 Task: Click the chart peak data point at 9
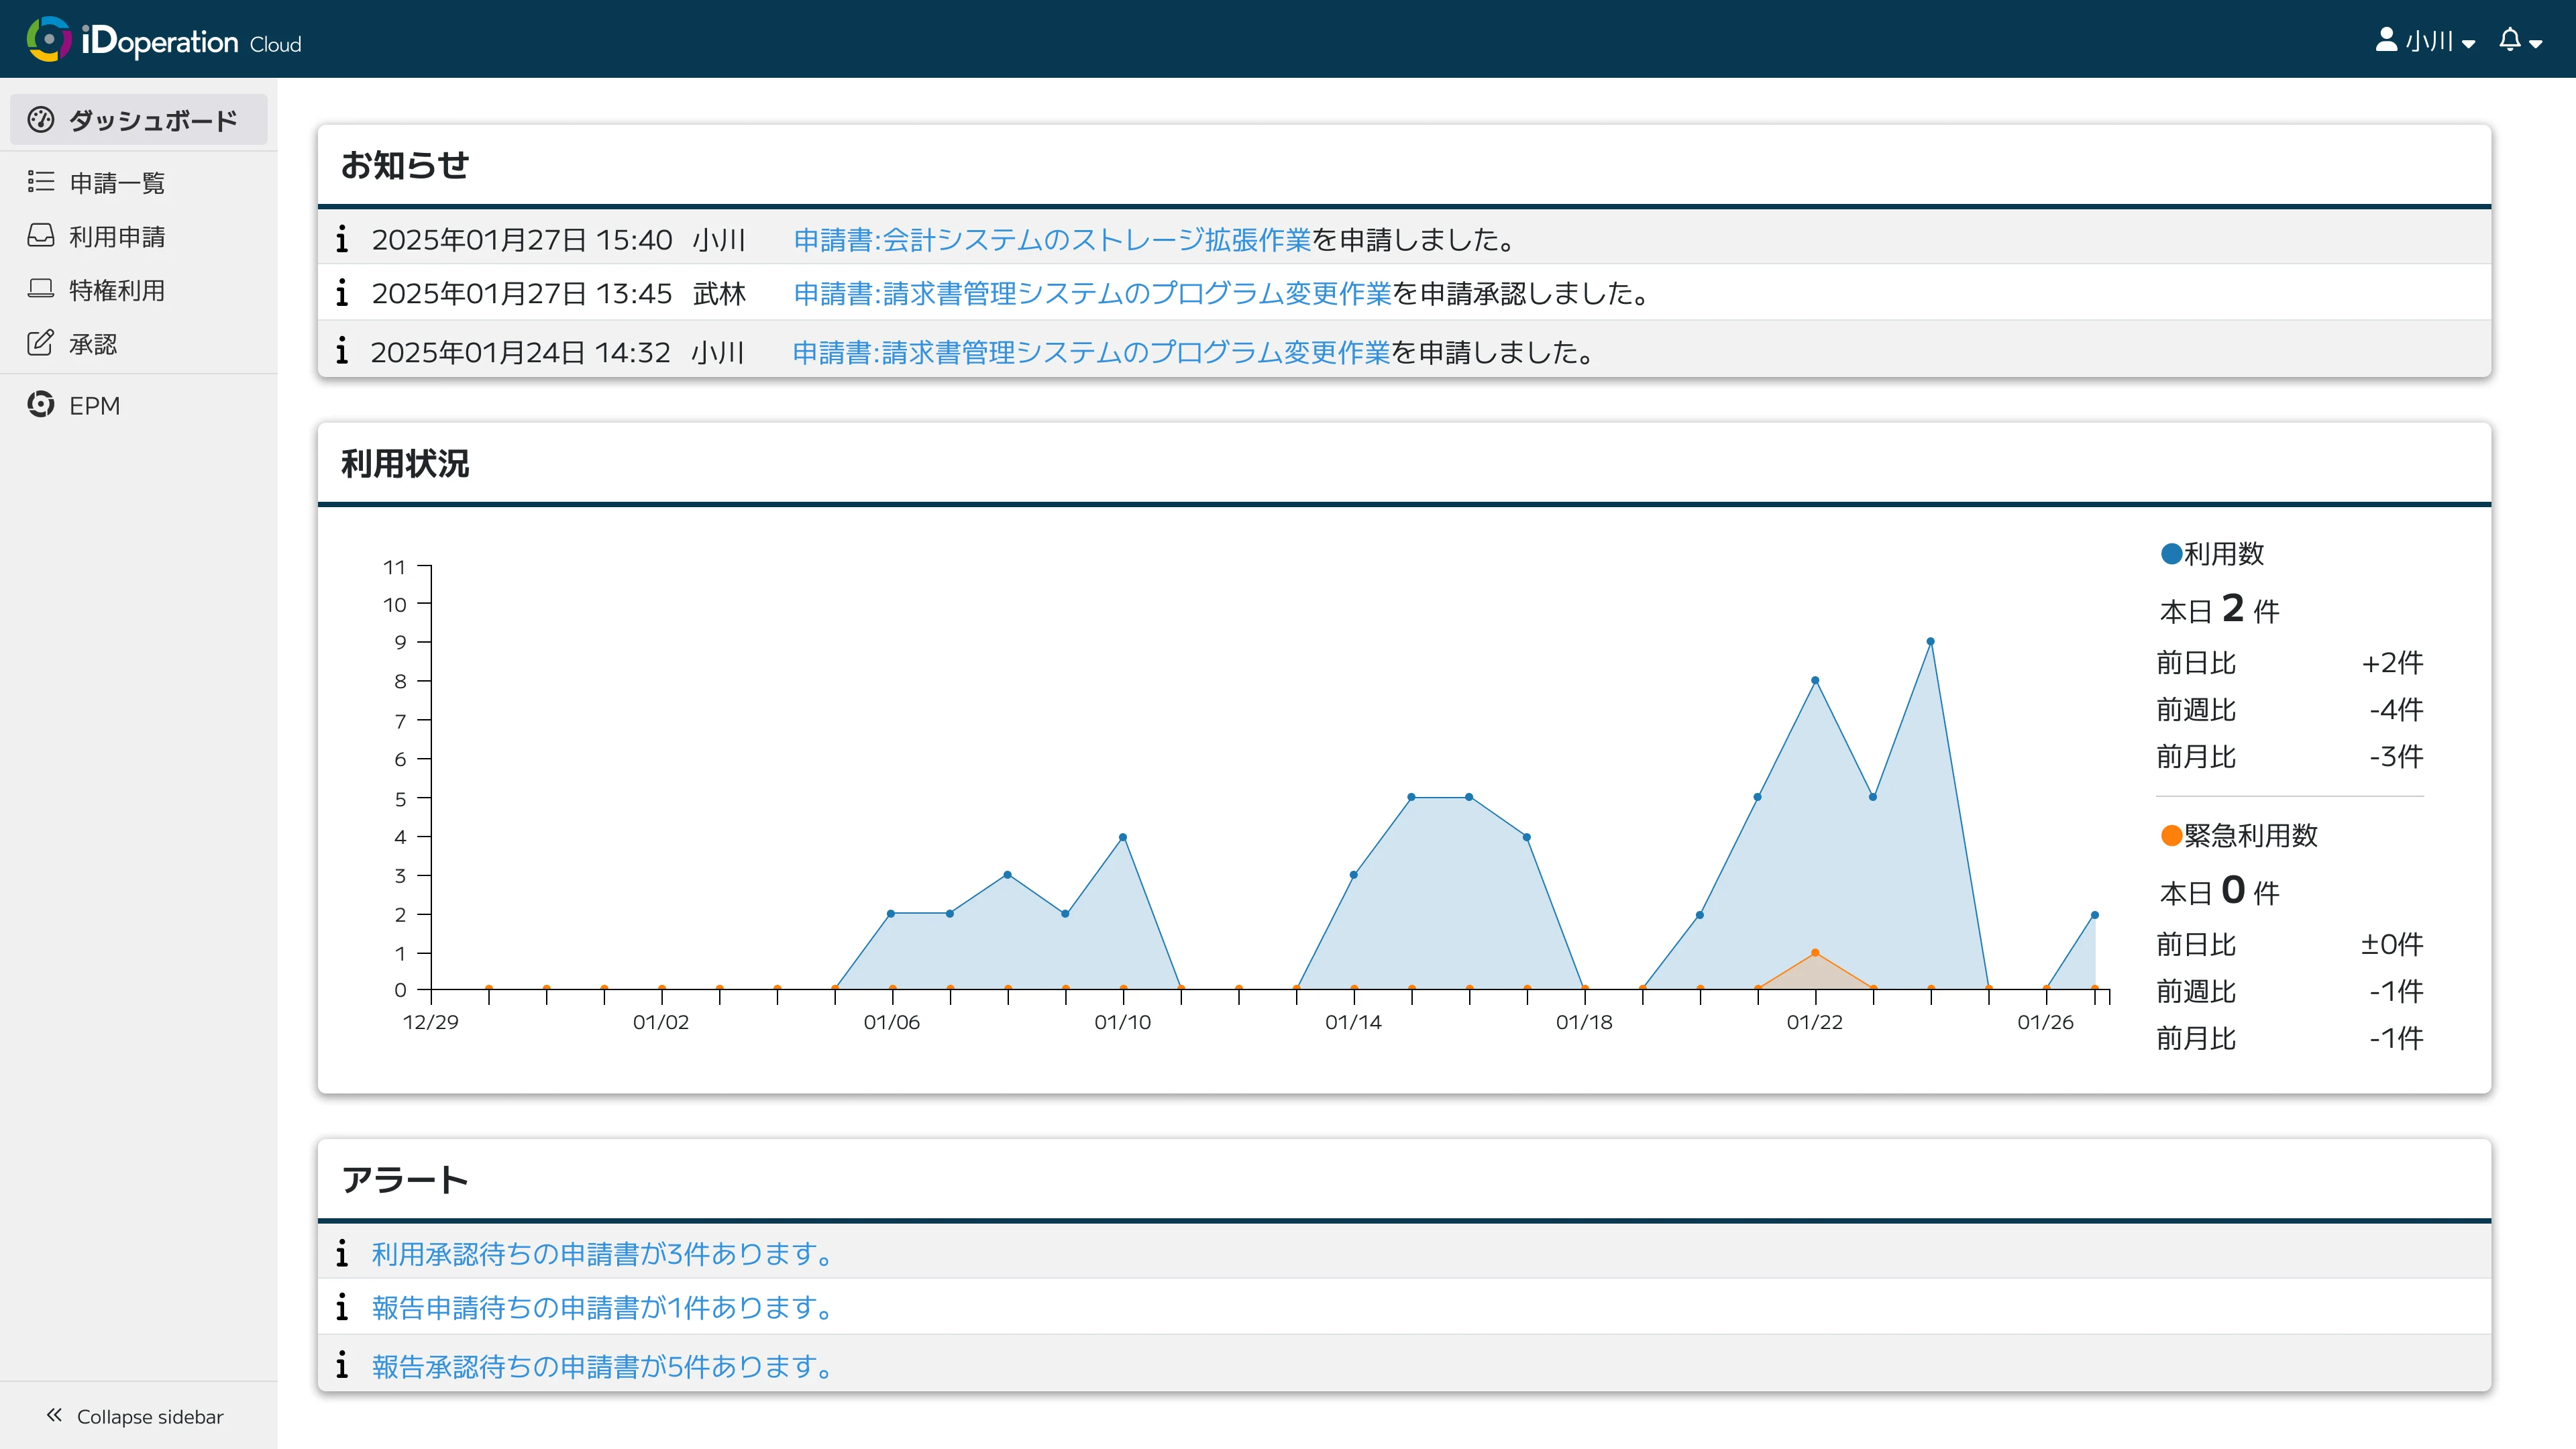pyautogui.click(x=1930, y=642)
